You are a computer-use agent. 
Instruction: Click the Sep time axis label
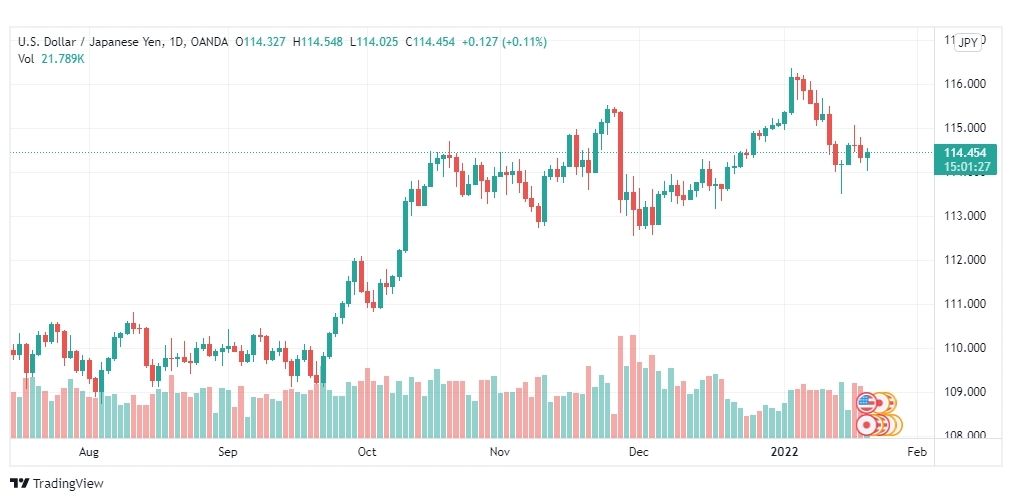(228, 452)
